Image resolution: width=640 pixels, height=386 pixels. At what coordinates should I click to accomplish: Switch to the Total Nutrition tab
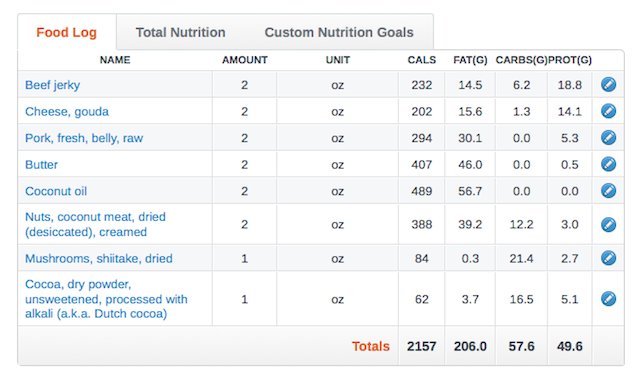tap(180, 32)
